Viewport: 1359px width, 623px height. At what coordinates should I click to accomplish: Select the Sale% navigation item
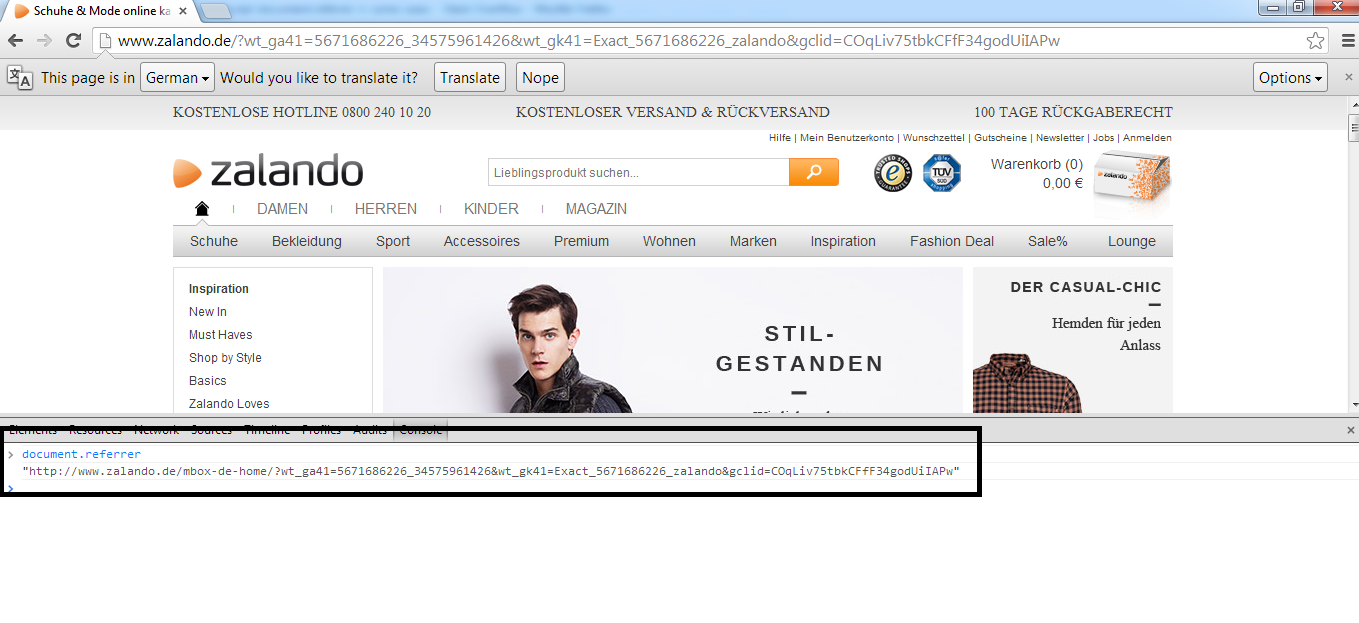1047,241
